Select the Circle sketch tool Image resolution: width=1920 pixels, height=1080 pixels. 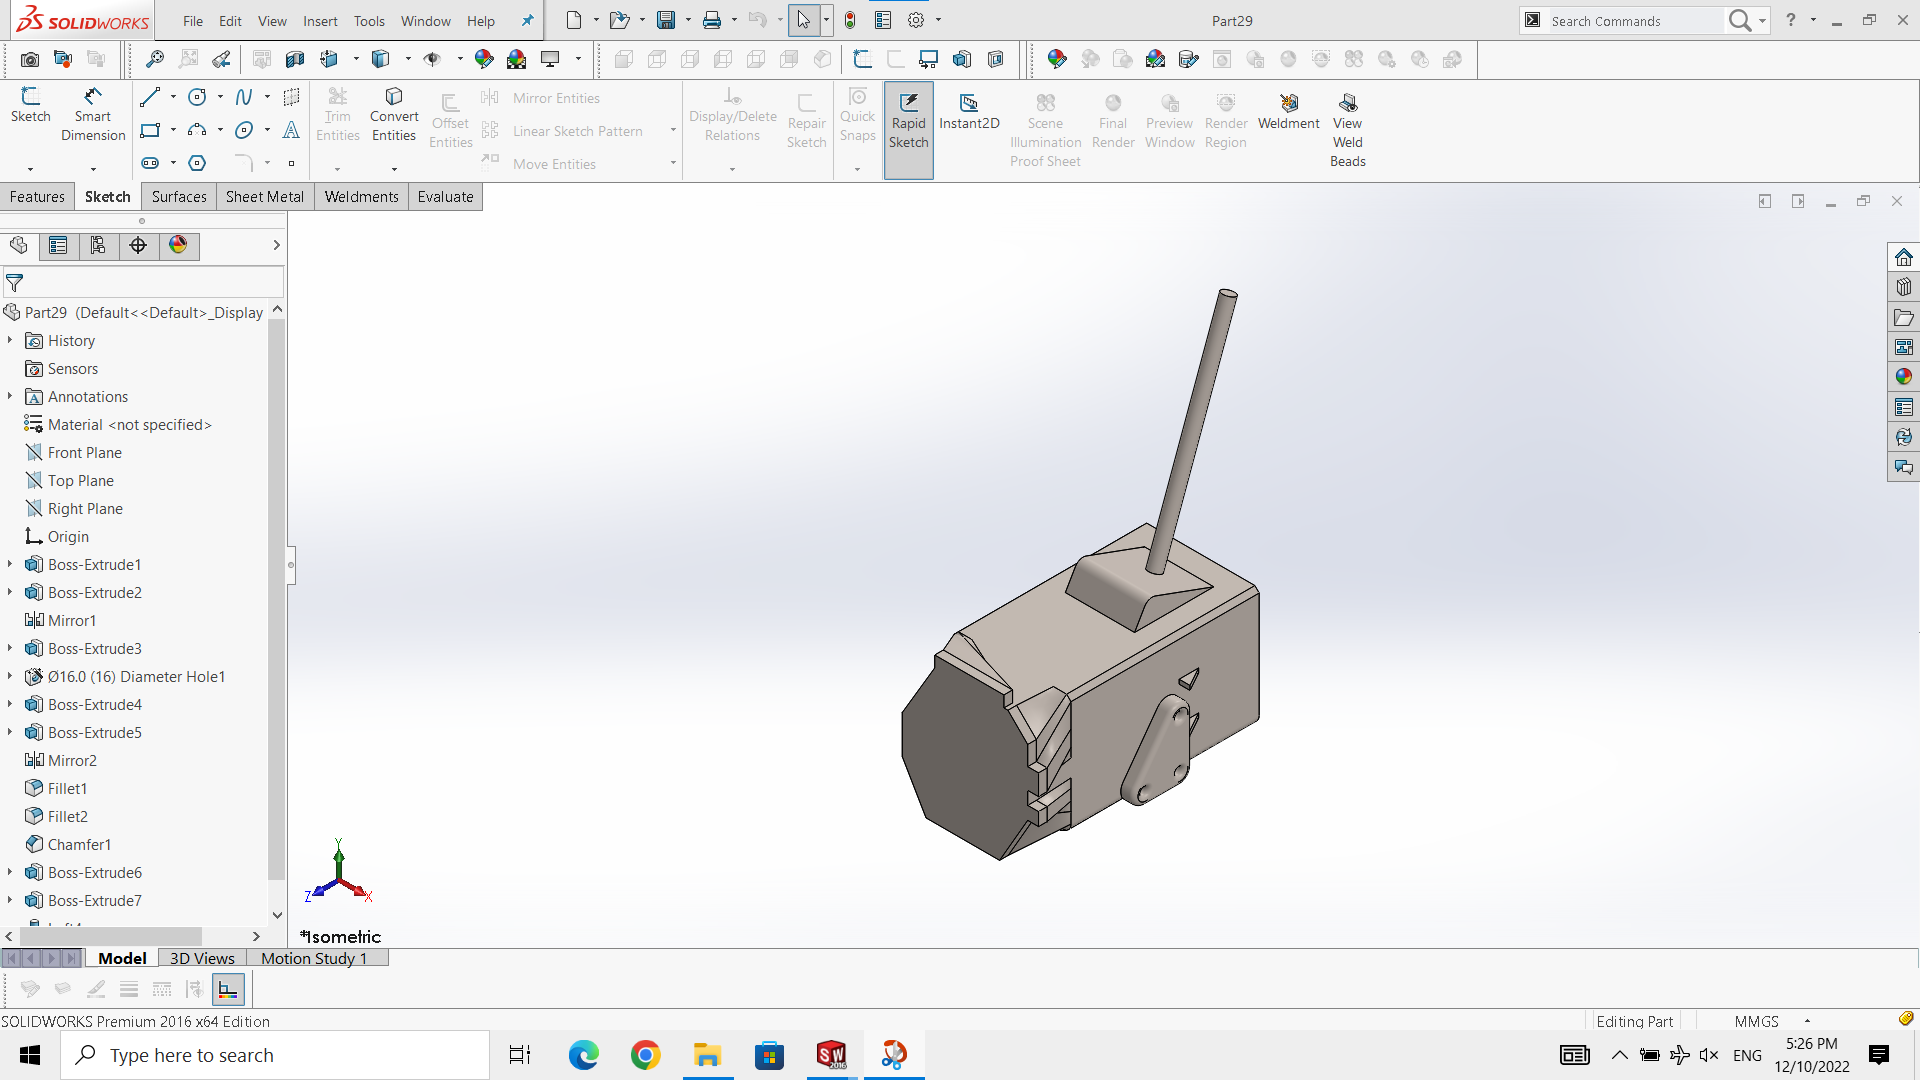(197, 97)
